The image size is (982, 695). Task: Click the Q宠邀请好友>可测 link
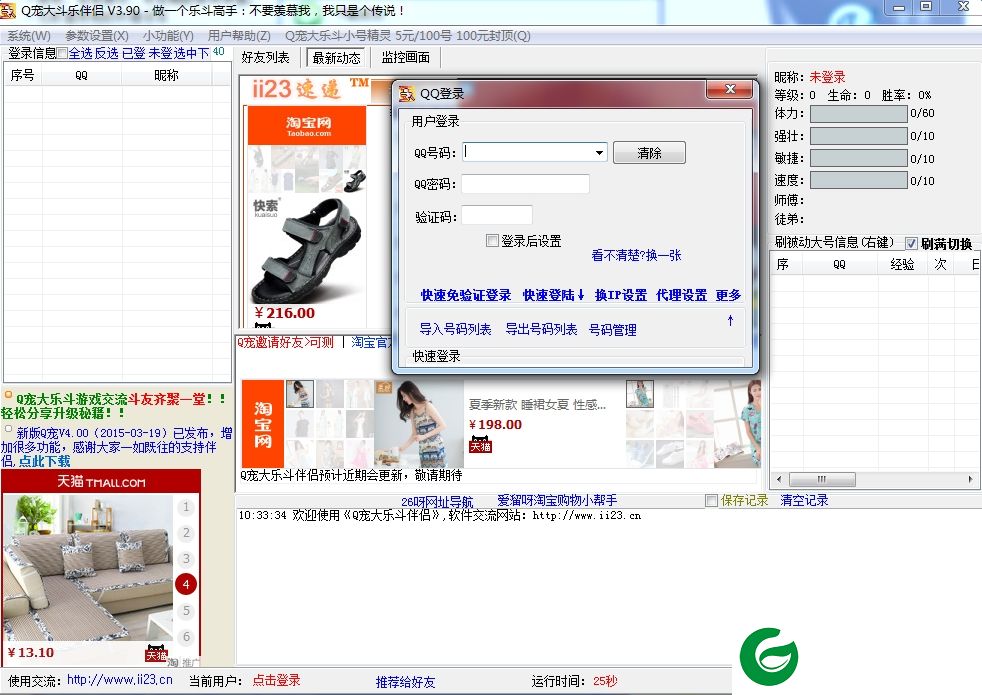(x=286, y=342)
